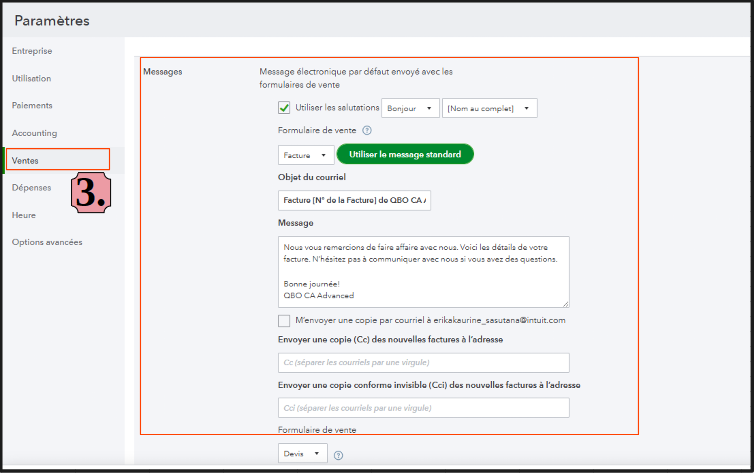Open the Dépenses tab
The image size is (754, 473).
[32, 187]
